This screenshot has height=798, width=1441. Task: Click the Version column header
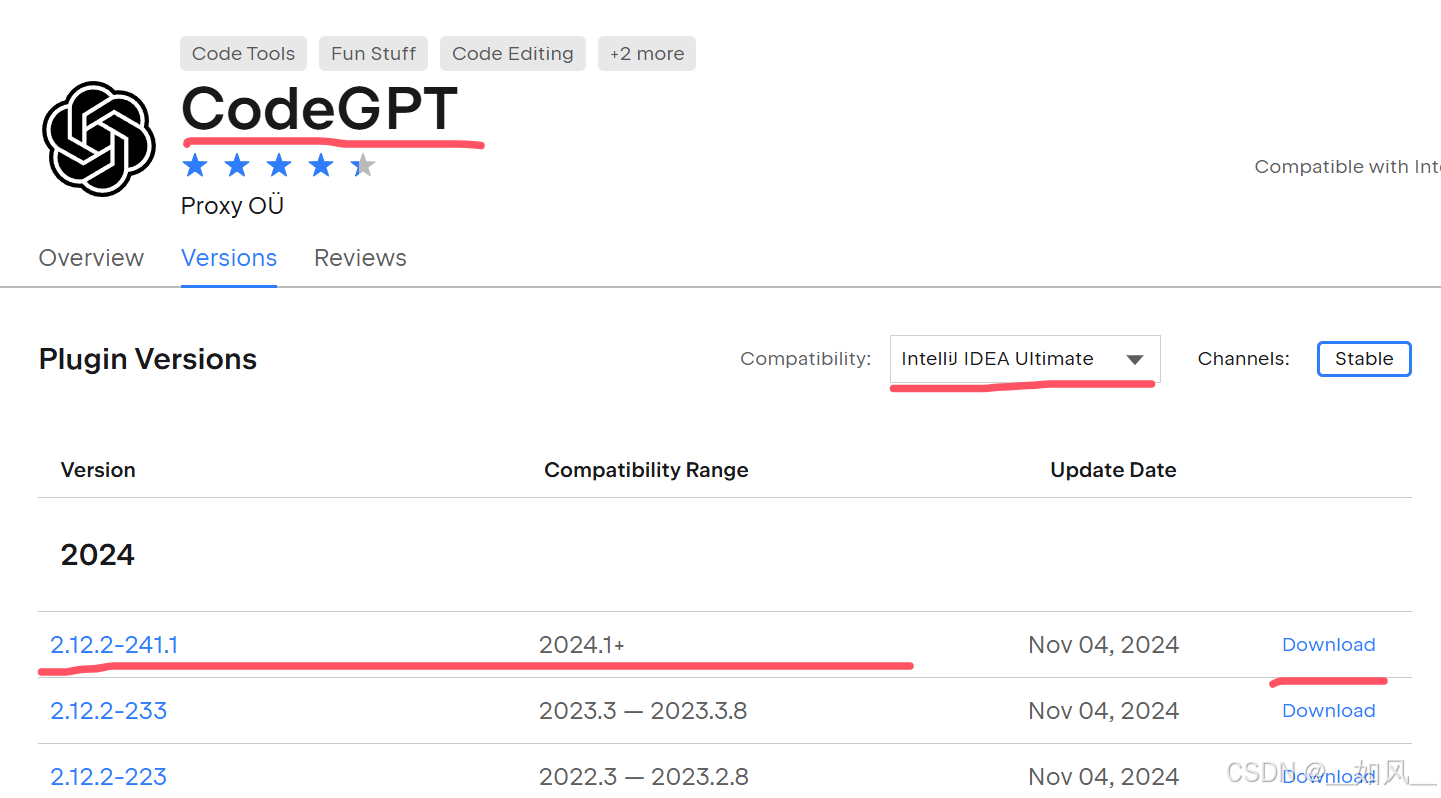pos(98,470)
